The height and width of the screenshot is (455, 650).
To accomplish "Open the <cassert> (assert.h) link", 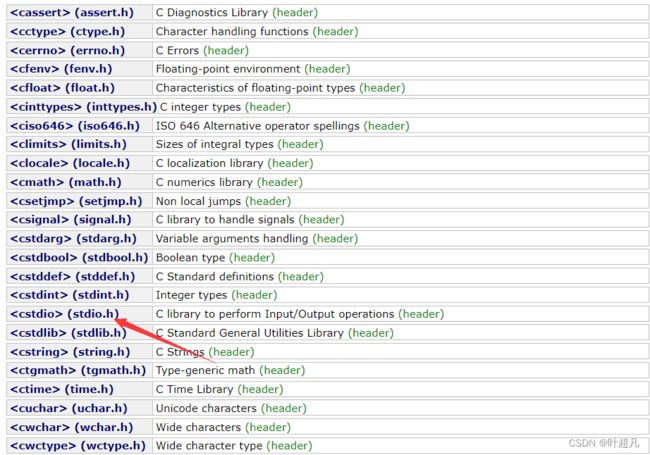I will [72, 12].
